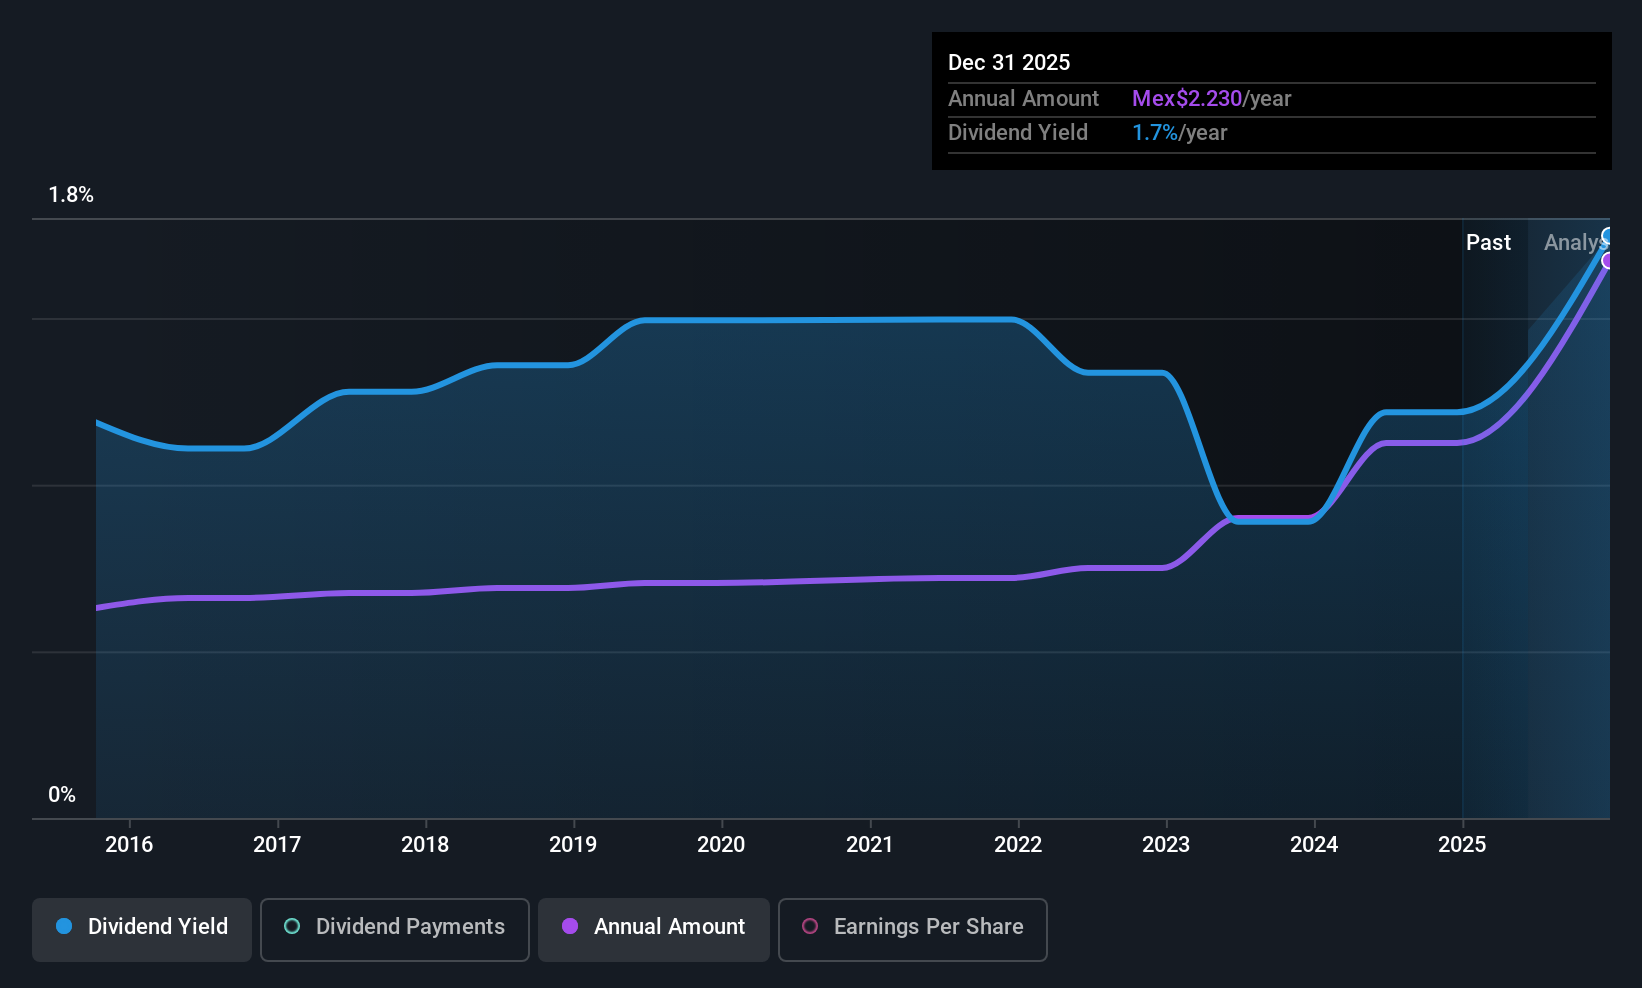The width and height of the screenshot is (1642, 988).
Task: Select the blue Dividend Yield endpoint marker
Action: 1607,237
